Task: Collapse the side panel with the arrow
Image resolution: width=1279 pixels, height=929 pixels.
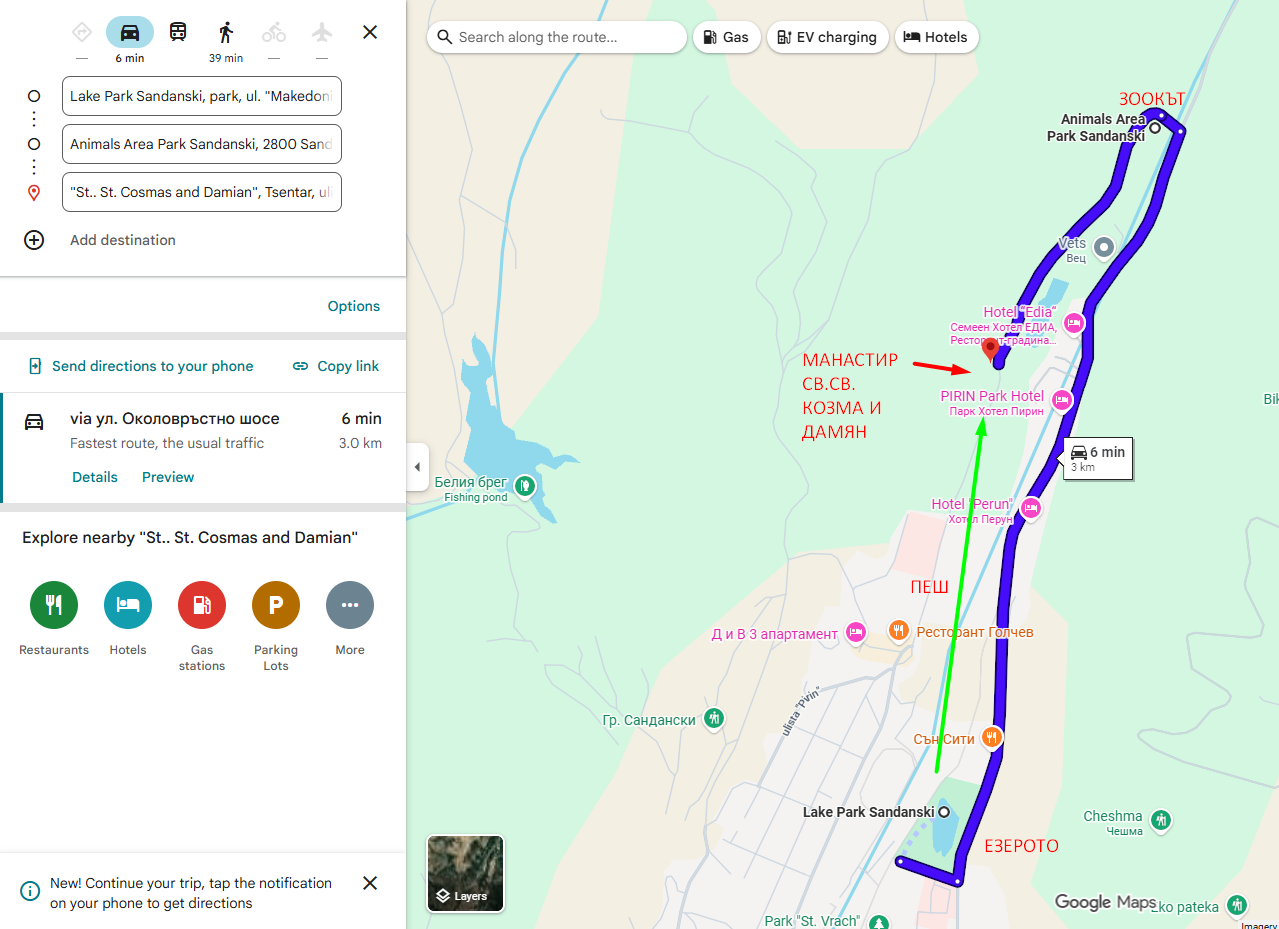Action: 417,467
